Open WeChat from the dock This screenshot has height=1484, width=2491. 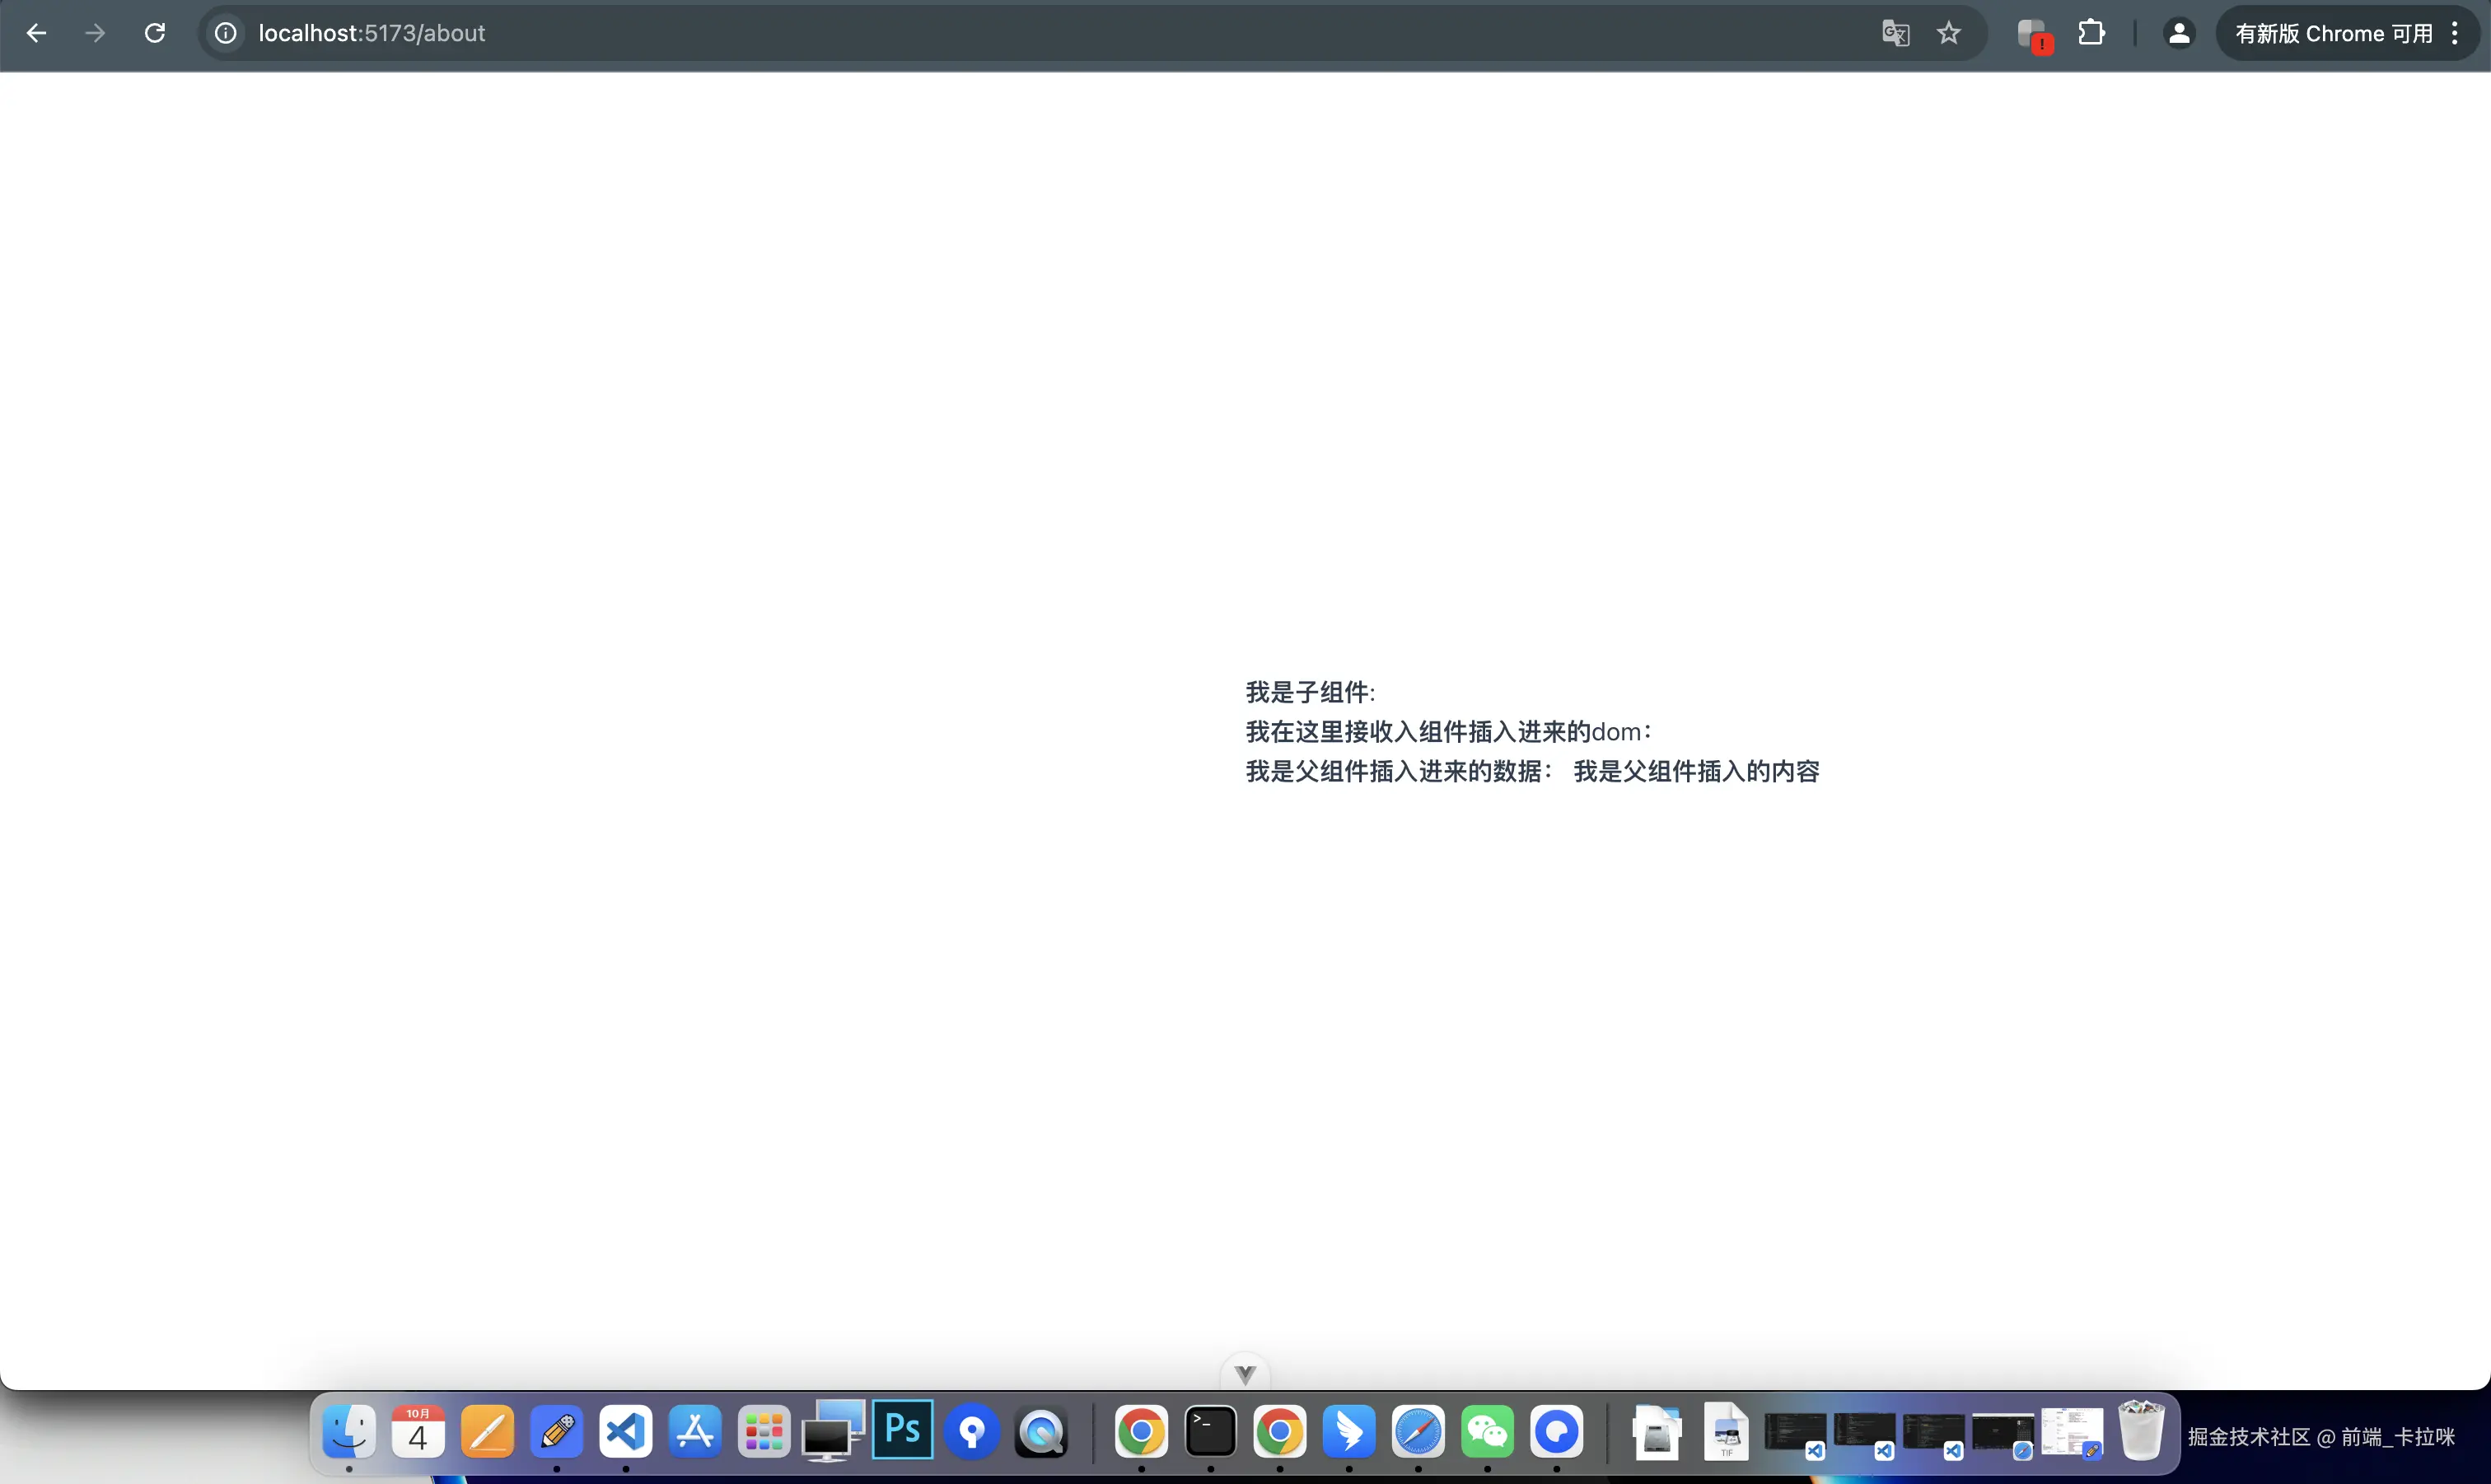pyautogui.click(x=1487, y=1432)
